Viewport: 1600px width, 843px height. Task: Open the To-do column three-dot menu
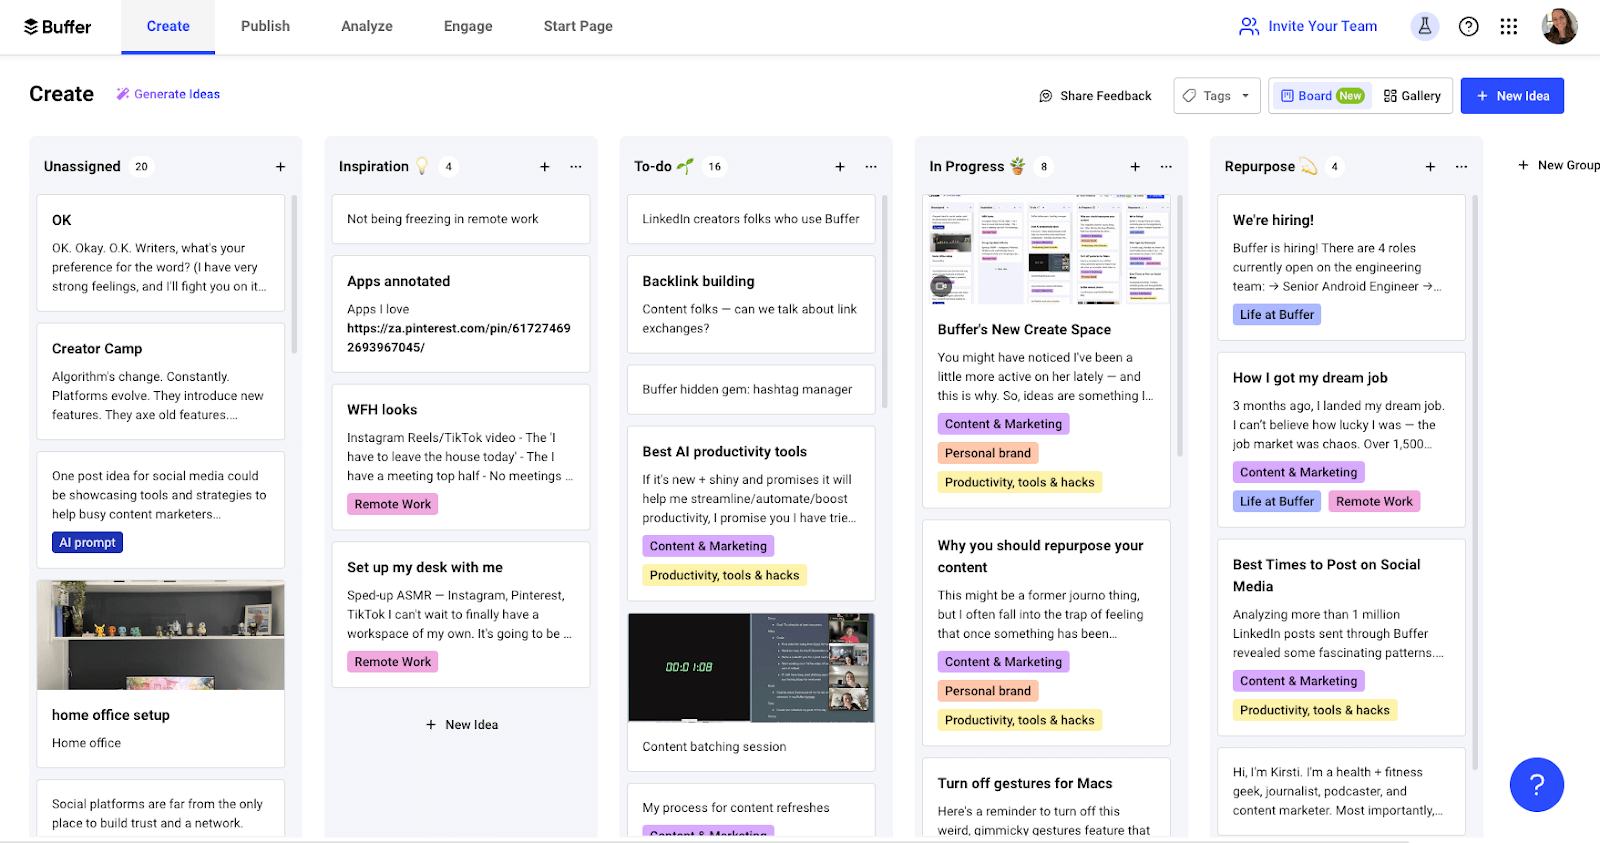point(871,167)
